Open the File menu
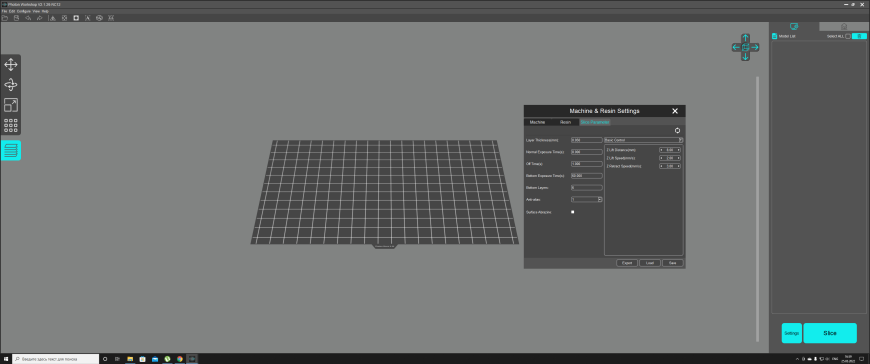870x364 pixels. 4,11
